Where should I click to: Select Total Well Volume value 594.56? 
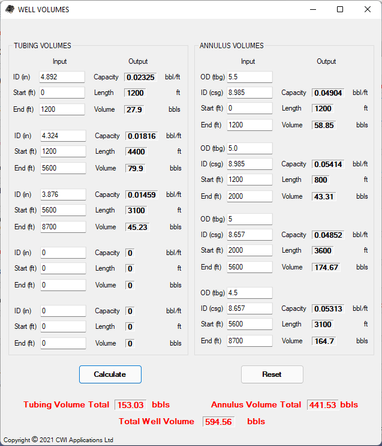[x=218, y=422]
